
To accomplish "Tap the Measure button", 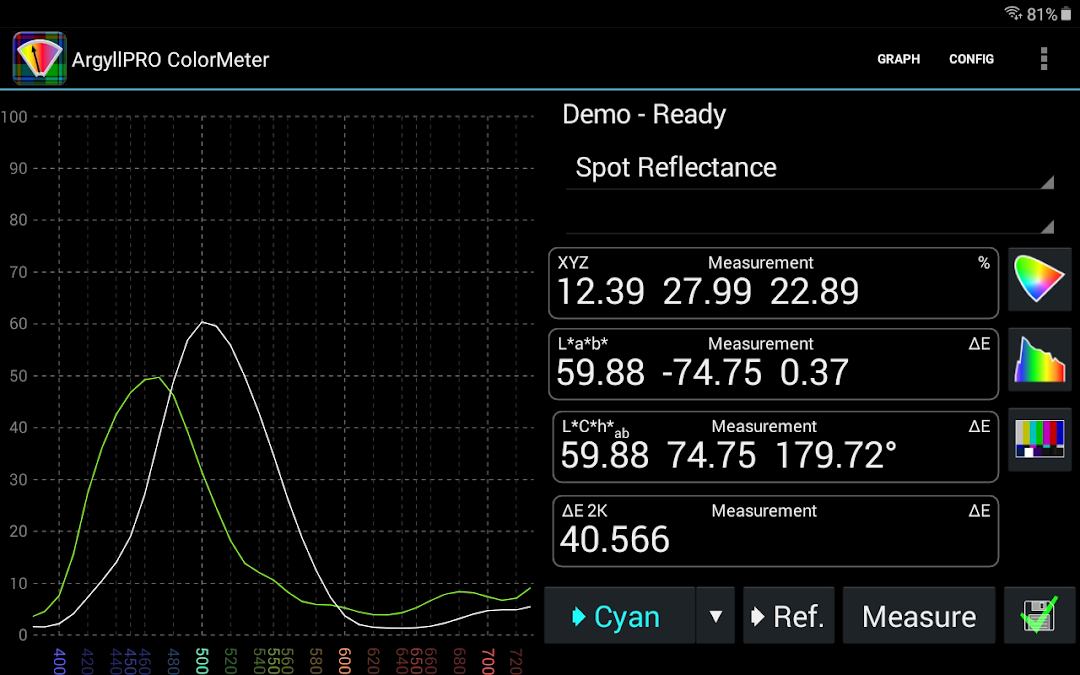I will click(x=919, y=616).
